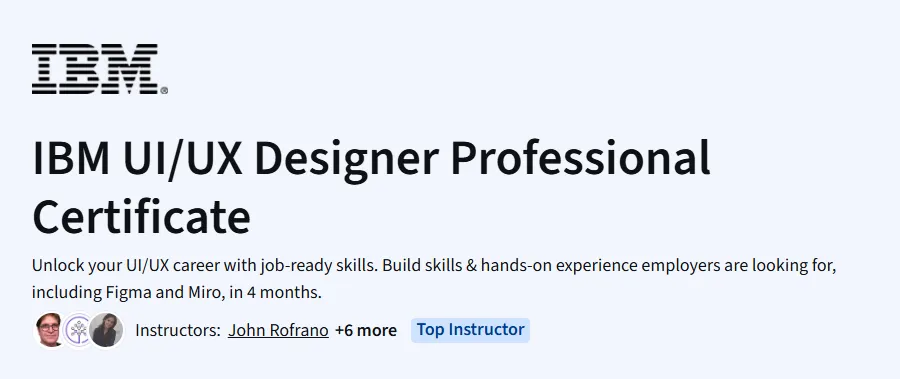Open the dark-haired woman instructor avatar
The width and height of the screenshot is (900, 379).
tap(106, 330)
